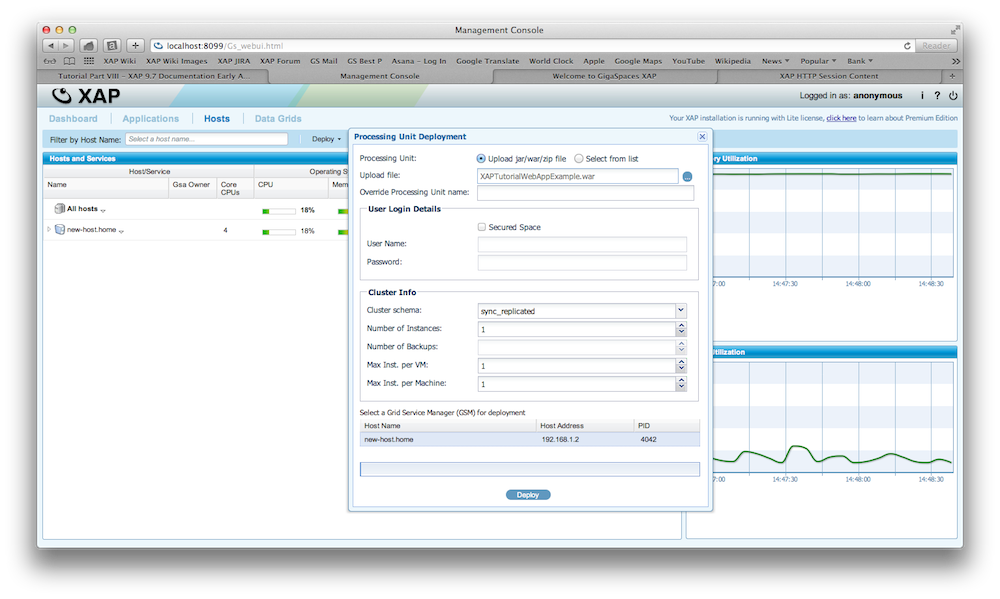Select Upload jar/war/zip file option
This screenshot has width=1000, height=599.
(x=481, y=159)
